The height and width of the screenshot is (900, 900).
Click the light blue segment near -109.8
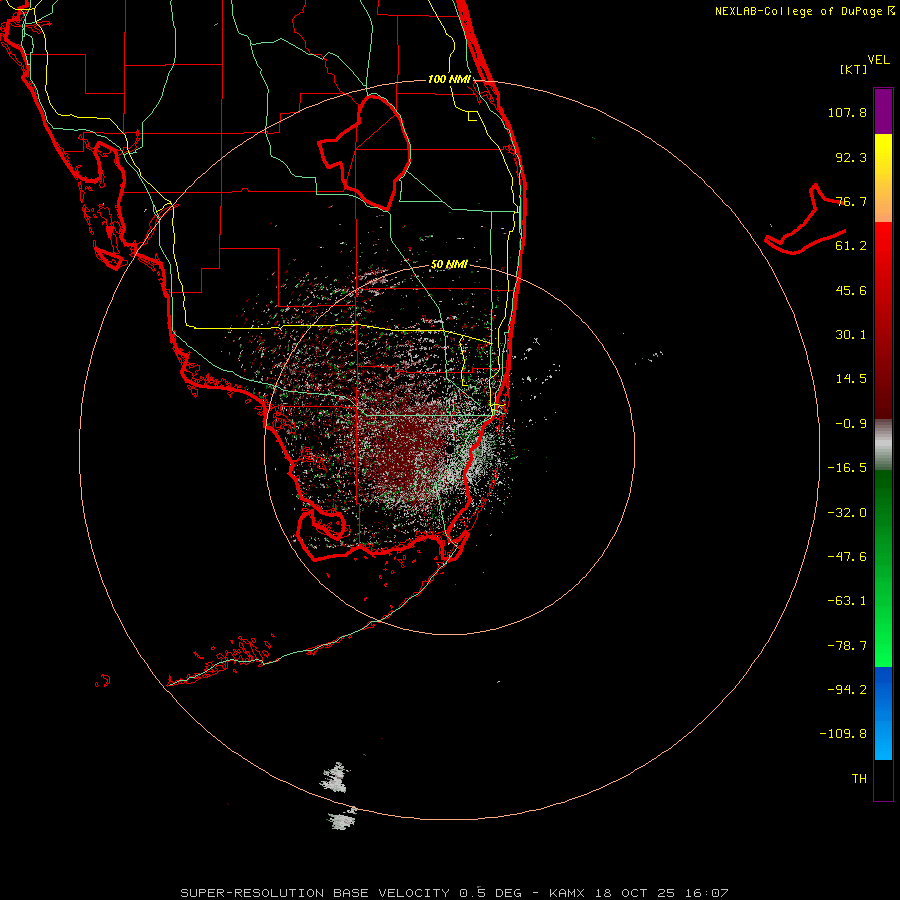[x=883, y=738]
